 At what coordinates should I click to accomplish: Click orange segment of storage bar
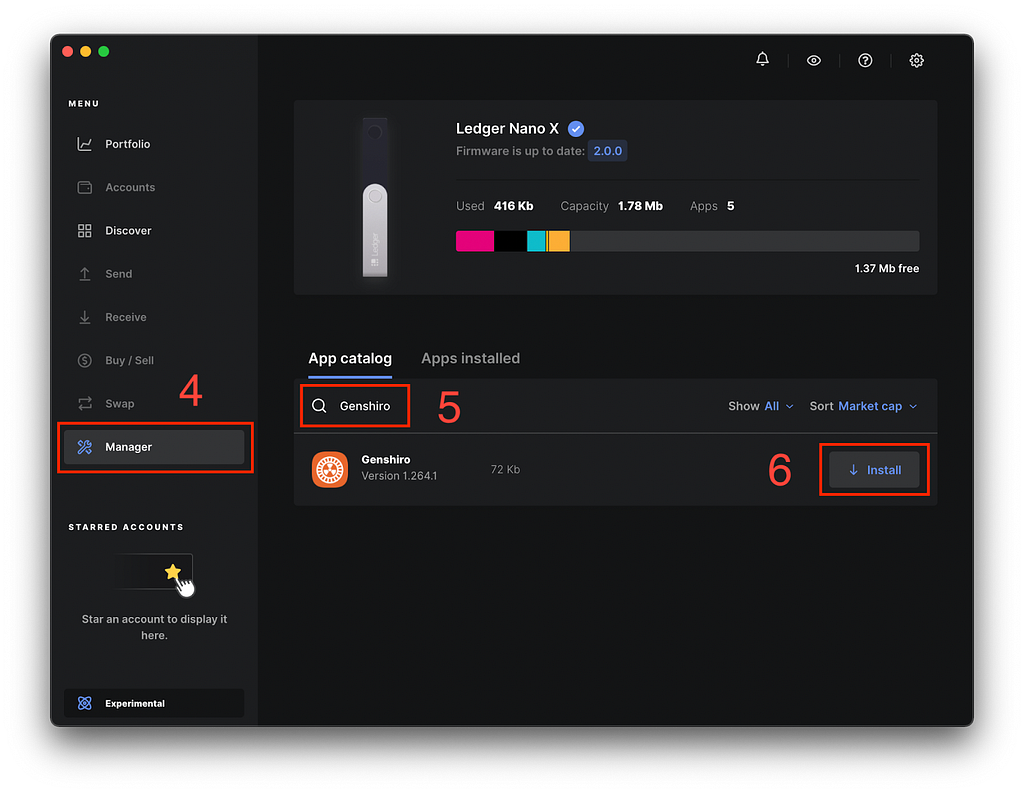click(558, 241)
